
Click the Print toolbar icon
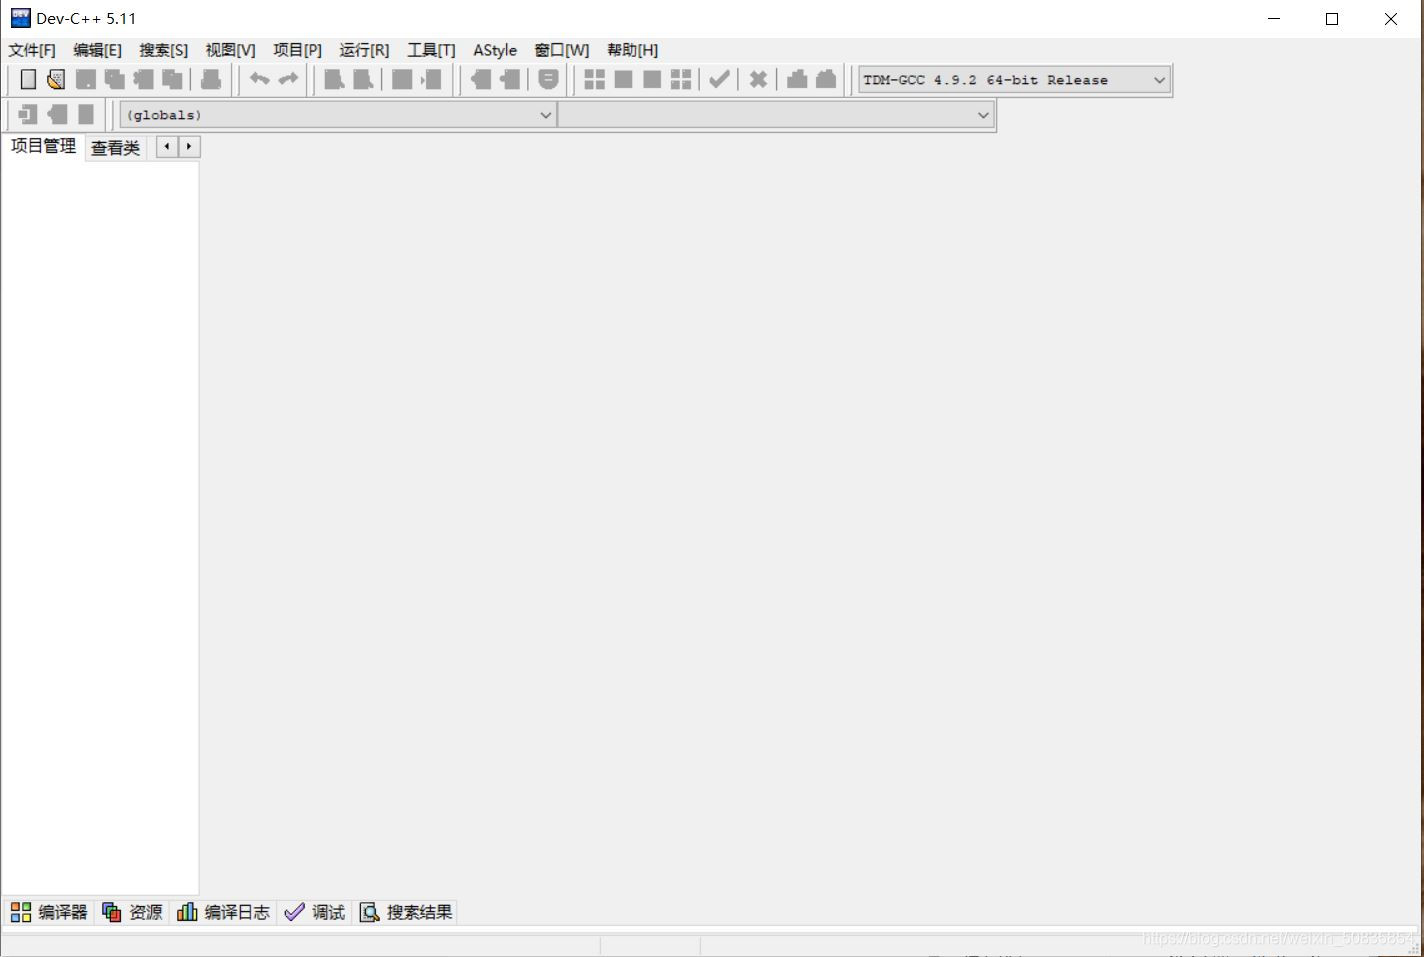211,80
